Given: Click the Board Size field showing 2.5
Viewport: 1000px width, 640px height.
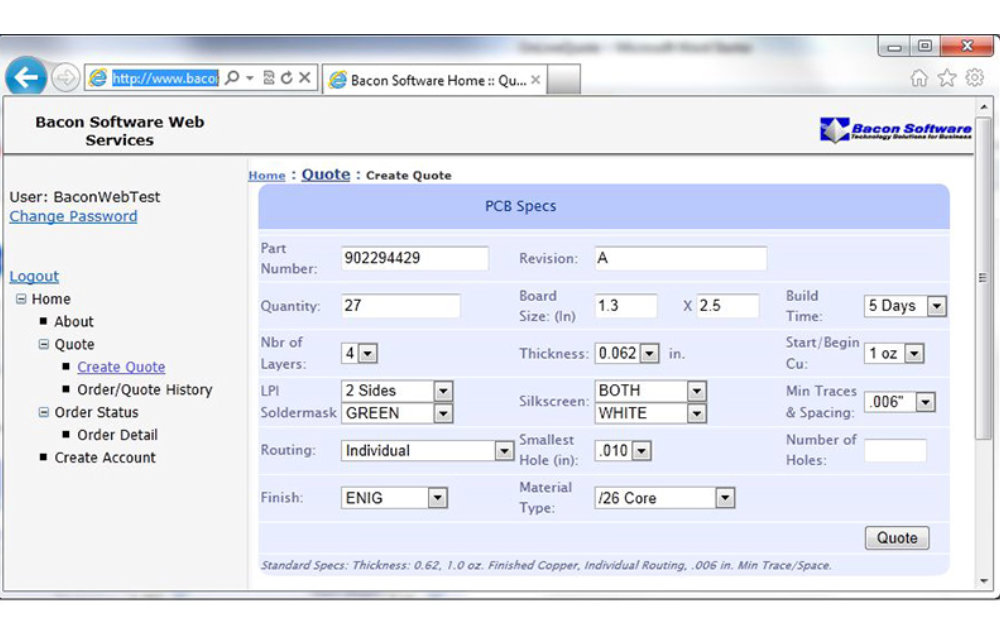Looking at the screenshot, I should (728, 306).
